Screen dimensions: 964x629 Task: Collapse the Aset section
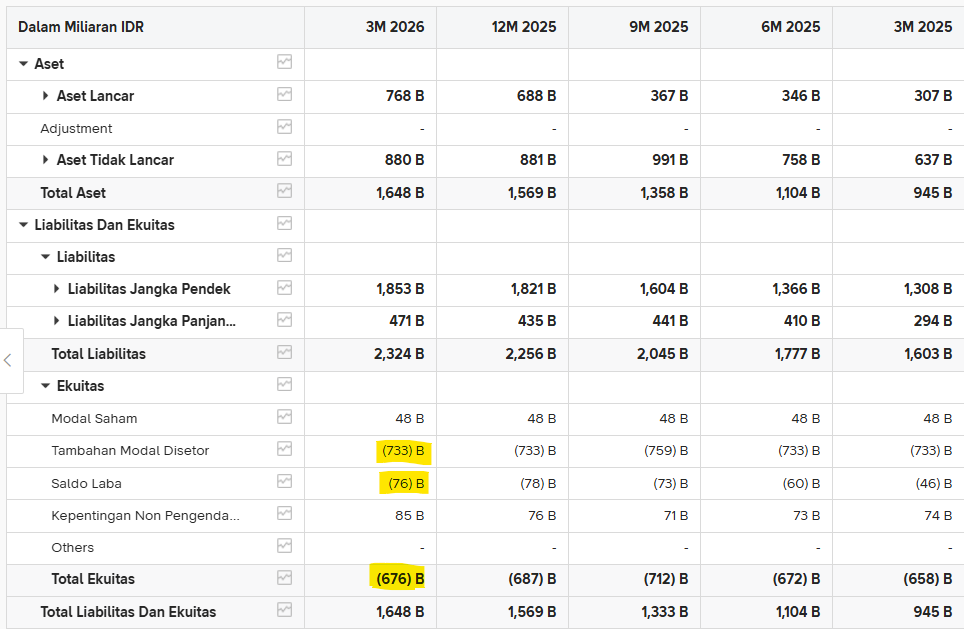pyautogui.click(x=23, y=64)
